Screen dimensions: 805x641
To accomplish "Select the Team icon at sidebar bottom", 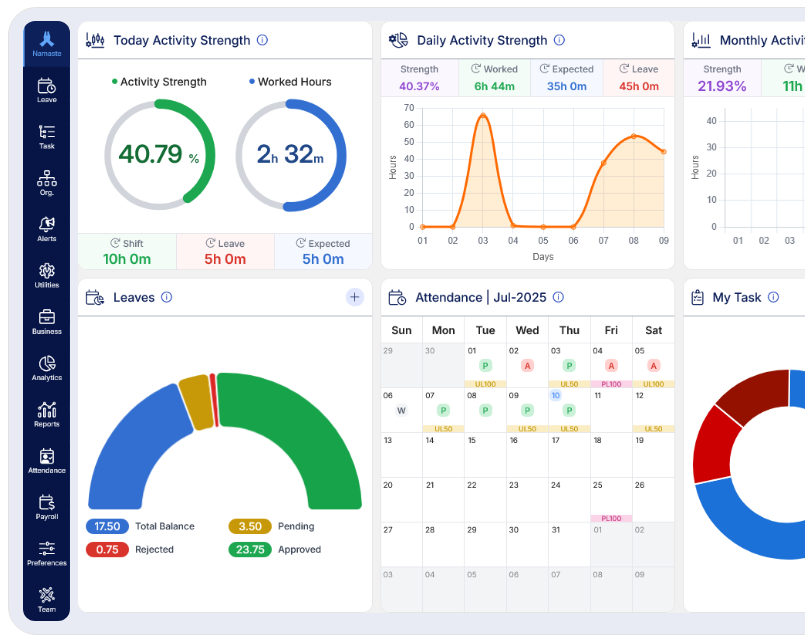I will 46,596.
